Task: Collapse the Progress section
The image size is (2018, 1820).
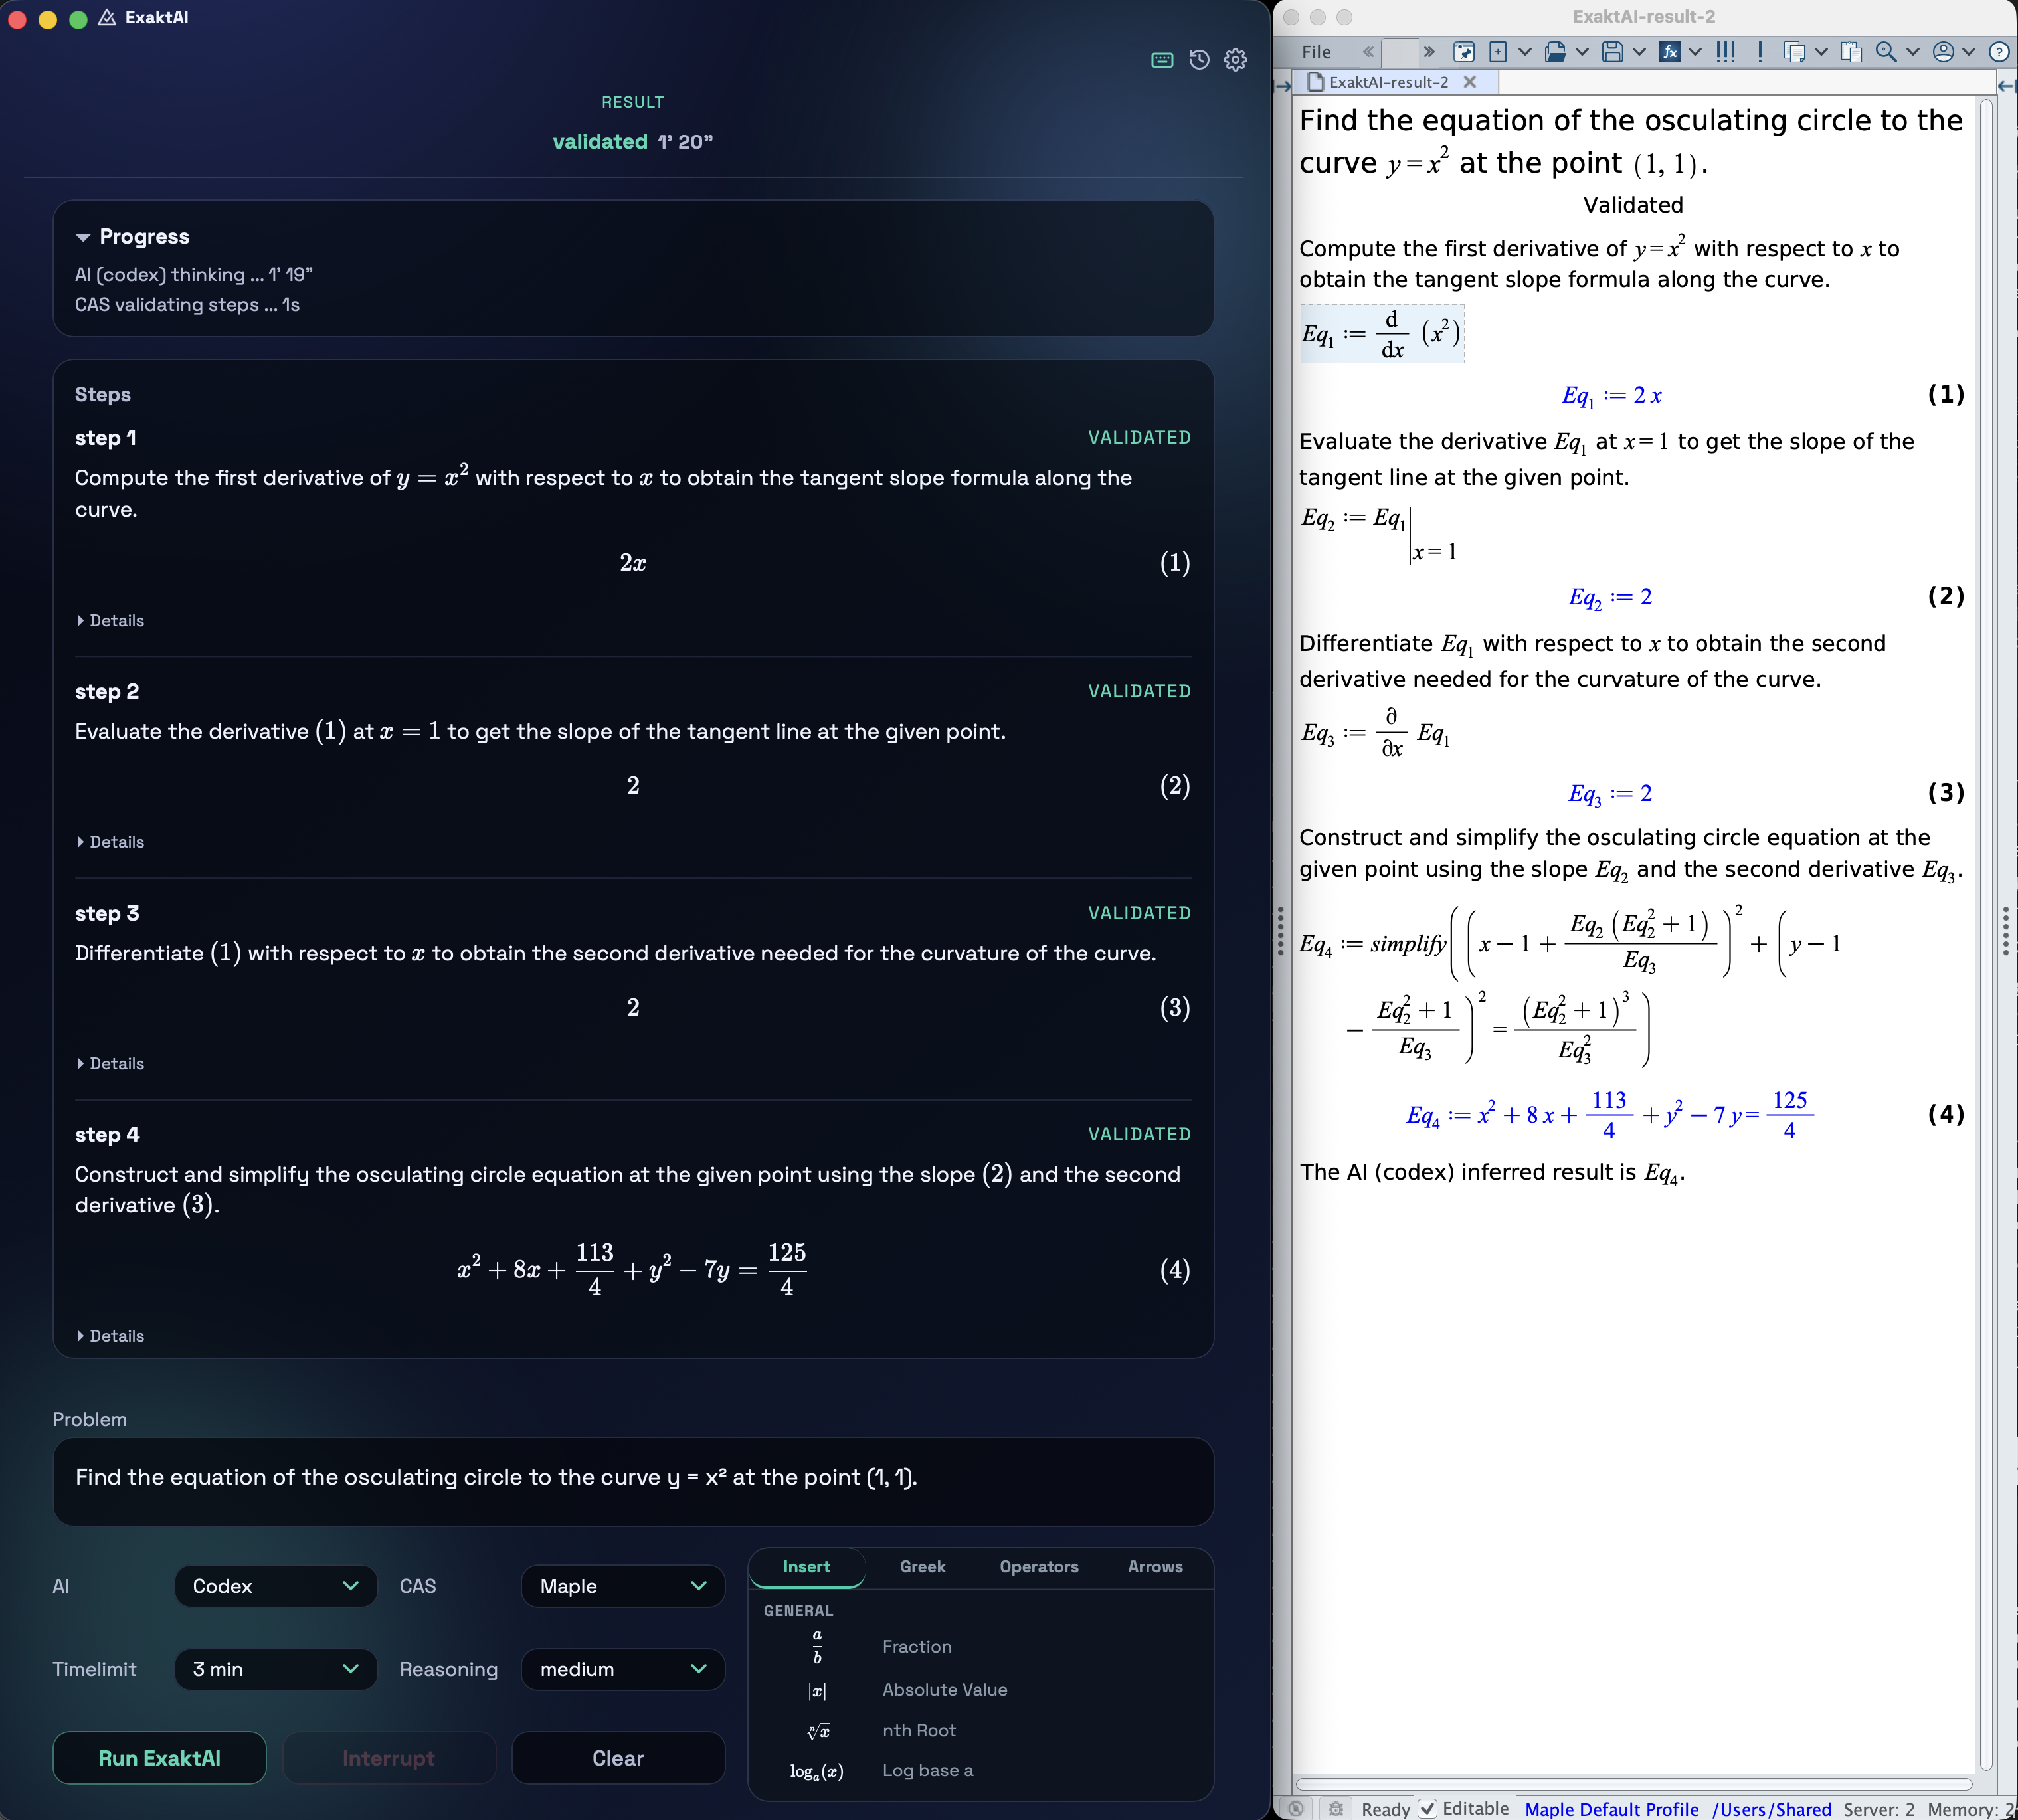Action: pos(83,237)
